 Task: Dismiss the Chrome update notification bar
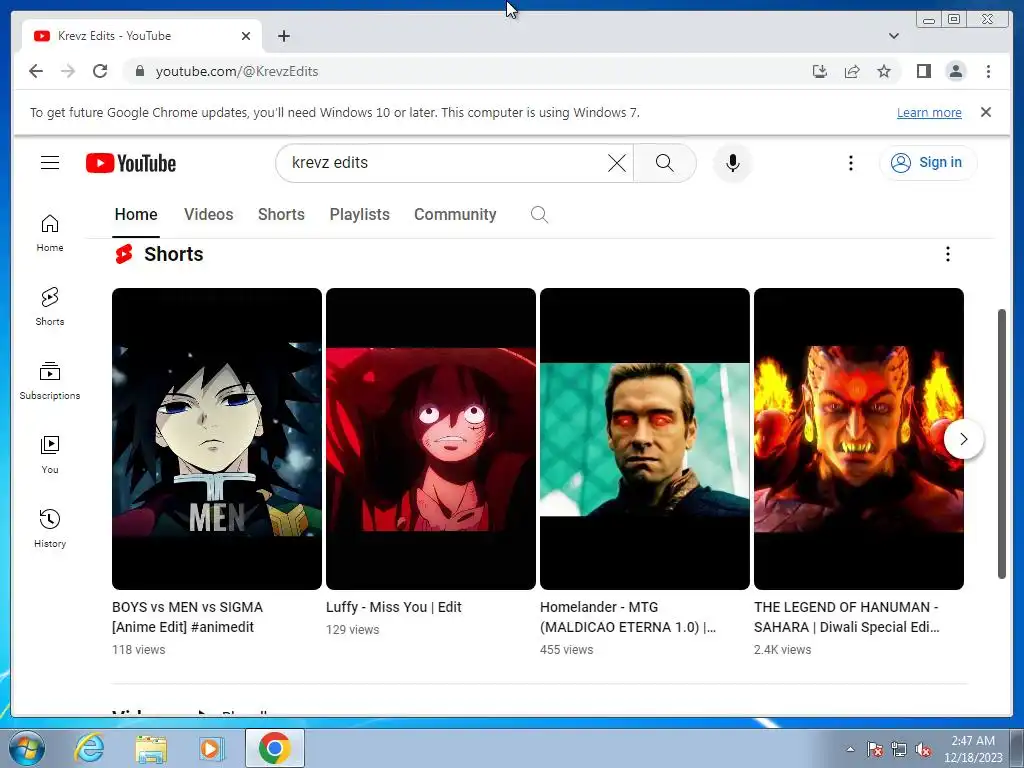[985, 112]
